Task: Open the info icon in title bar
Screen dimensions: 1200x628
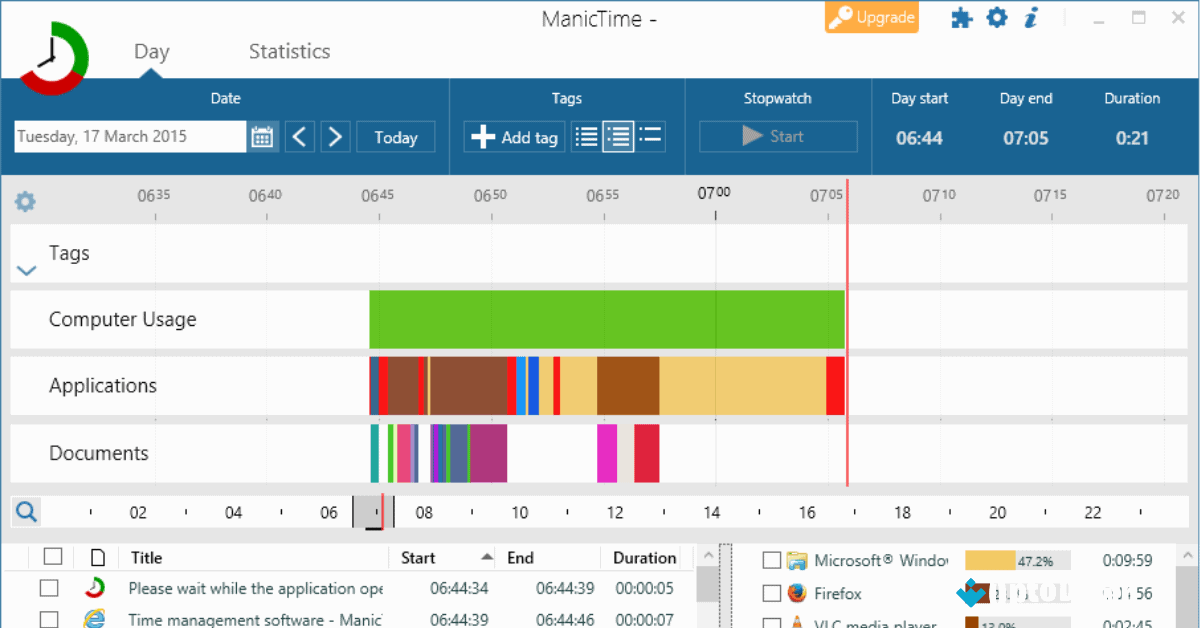Action: 1032,18
